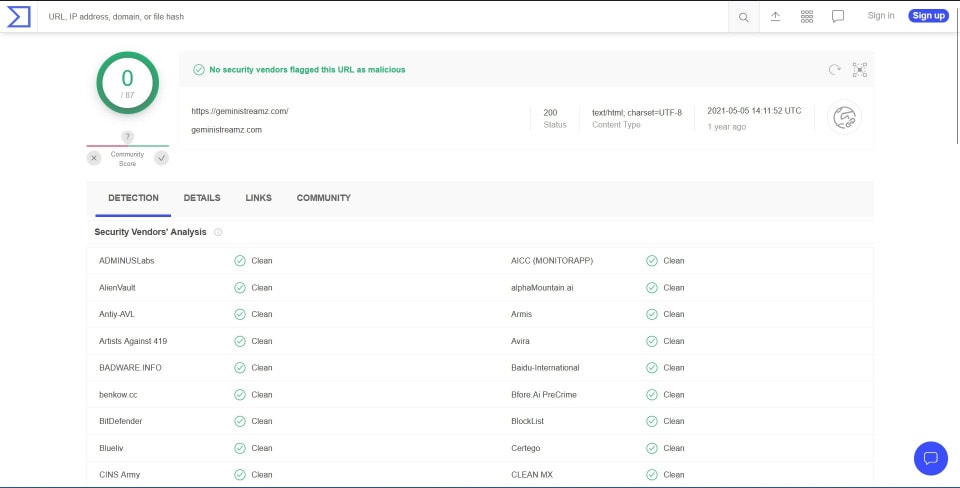Click the Security Vendors' Analysis heading
Image resolution: width=960 pixels, height=488 pixels.
click(x=151, y=232)
